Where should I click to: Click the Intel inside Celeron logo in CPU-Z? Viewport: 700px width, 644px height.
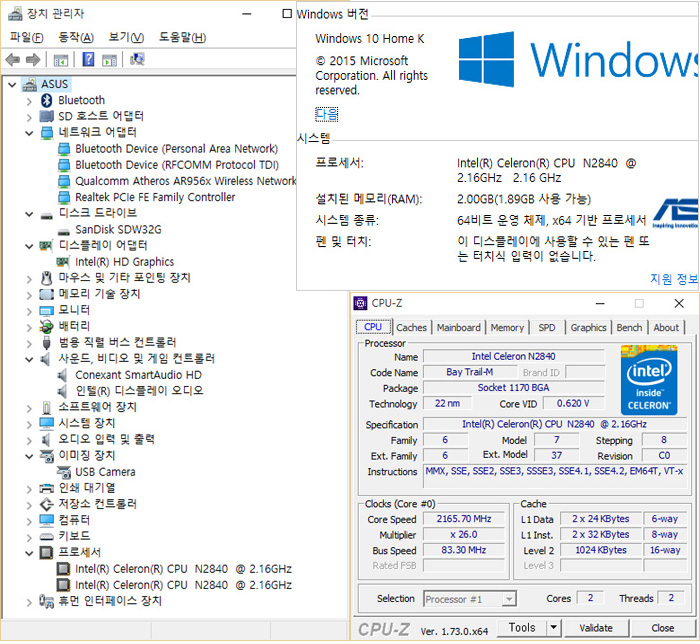[649, 380]
